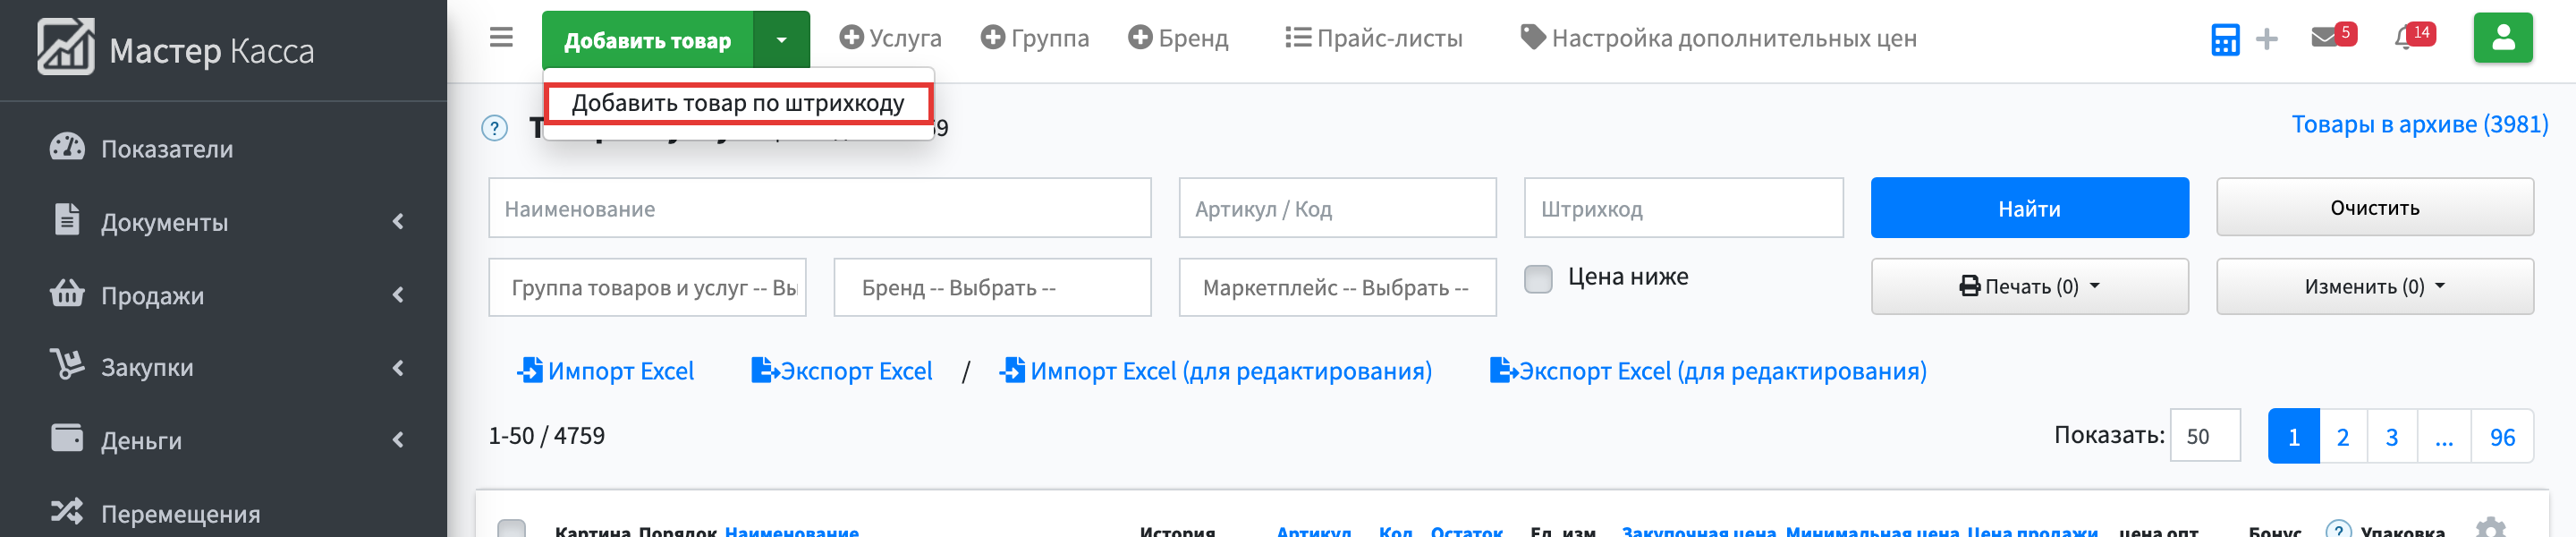The height and width of the screenshot is (537, 2576).
Task: Click the Деньги wallet icon
Action: tap(67, 438)
